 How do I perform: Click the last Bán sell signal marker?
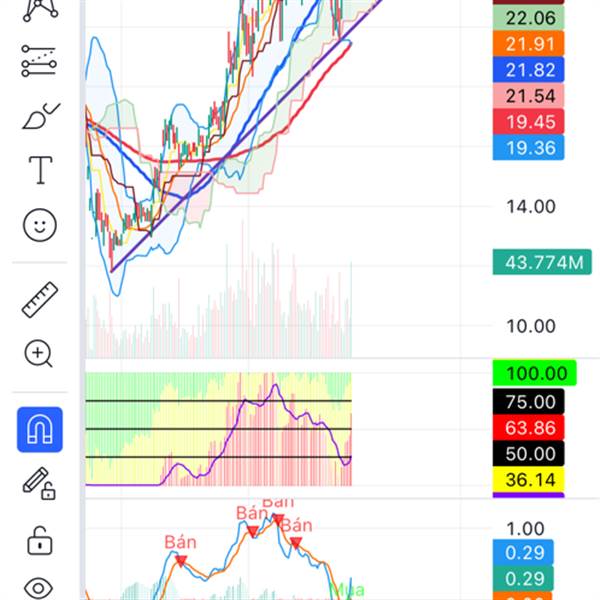296,542
